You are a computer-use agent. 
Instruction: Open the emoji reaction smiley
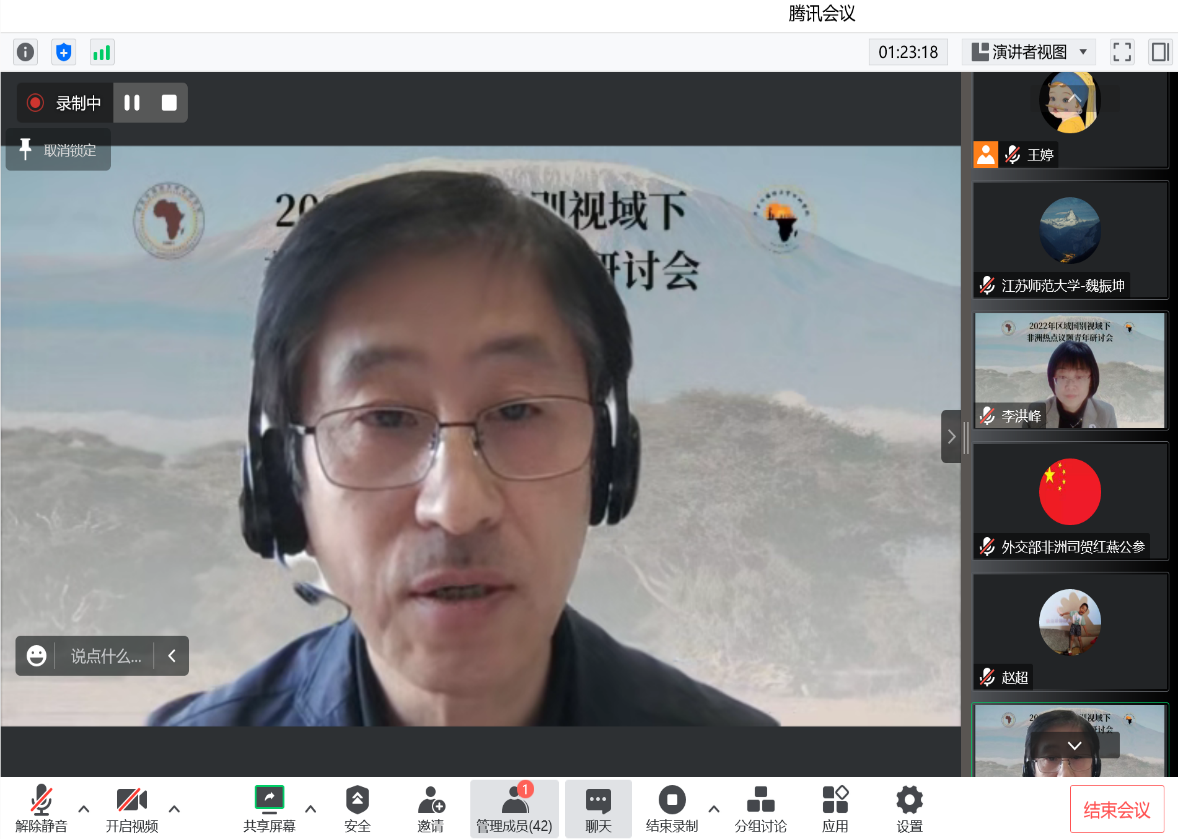coord(37,656)
